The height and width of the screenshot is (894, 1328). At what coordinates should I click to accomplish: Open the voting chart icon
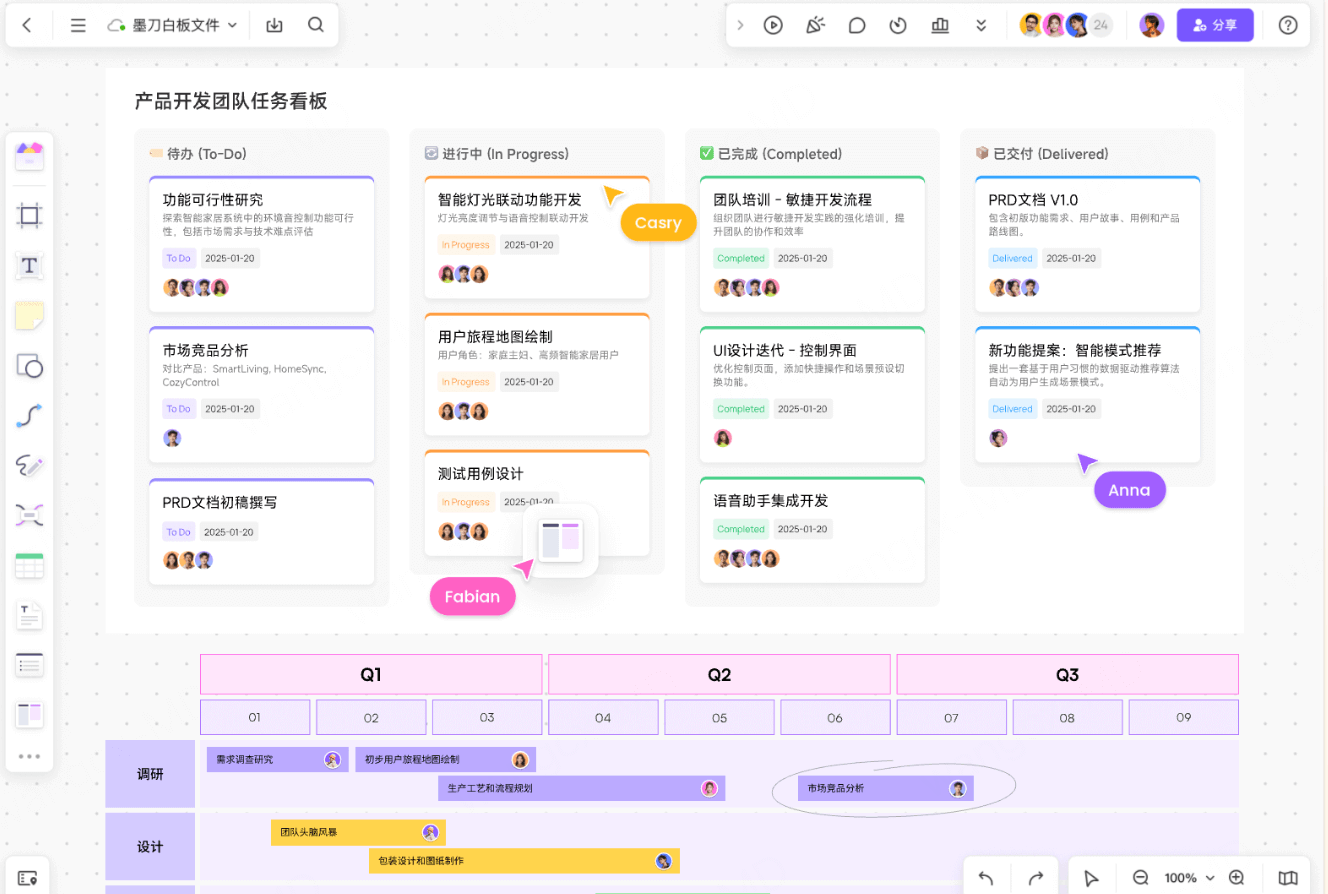click(x=940, y=25)
